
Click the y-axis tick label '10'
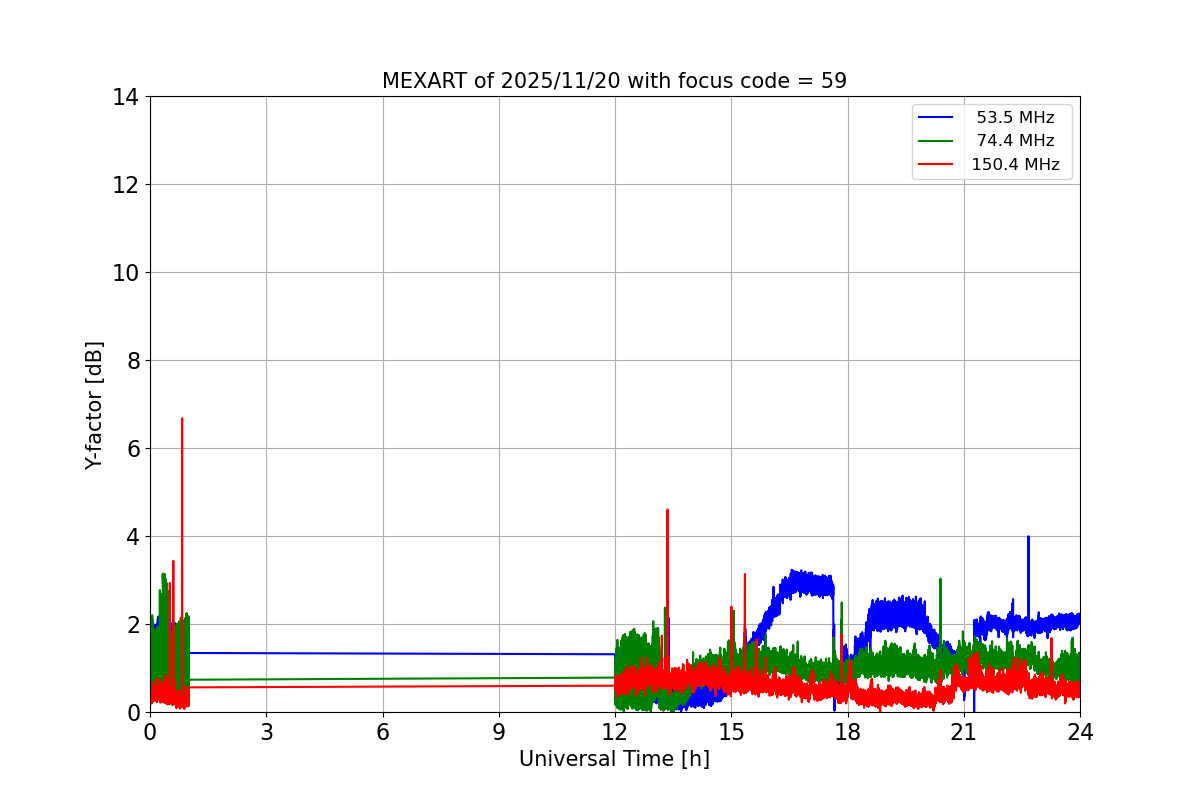[126, 273]
